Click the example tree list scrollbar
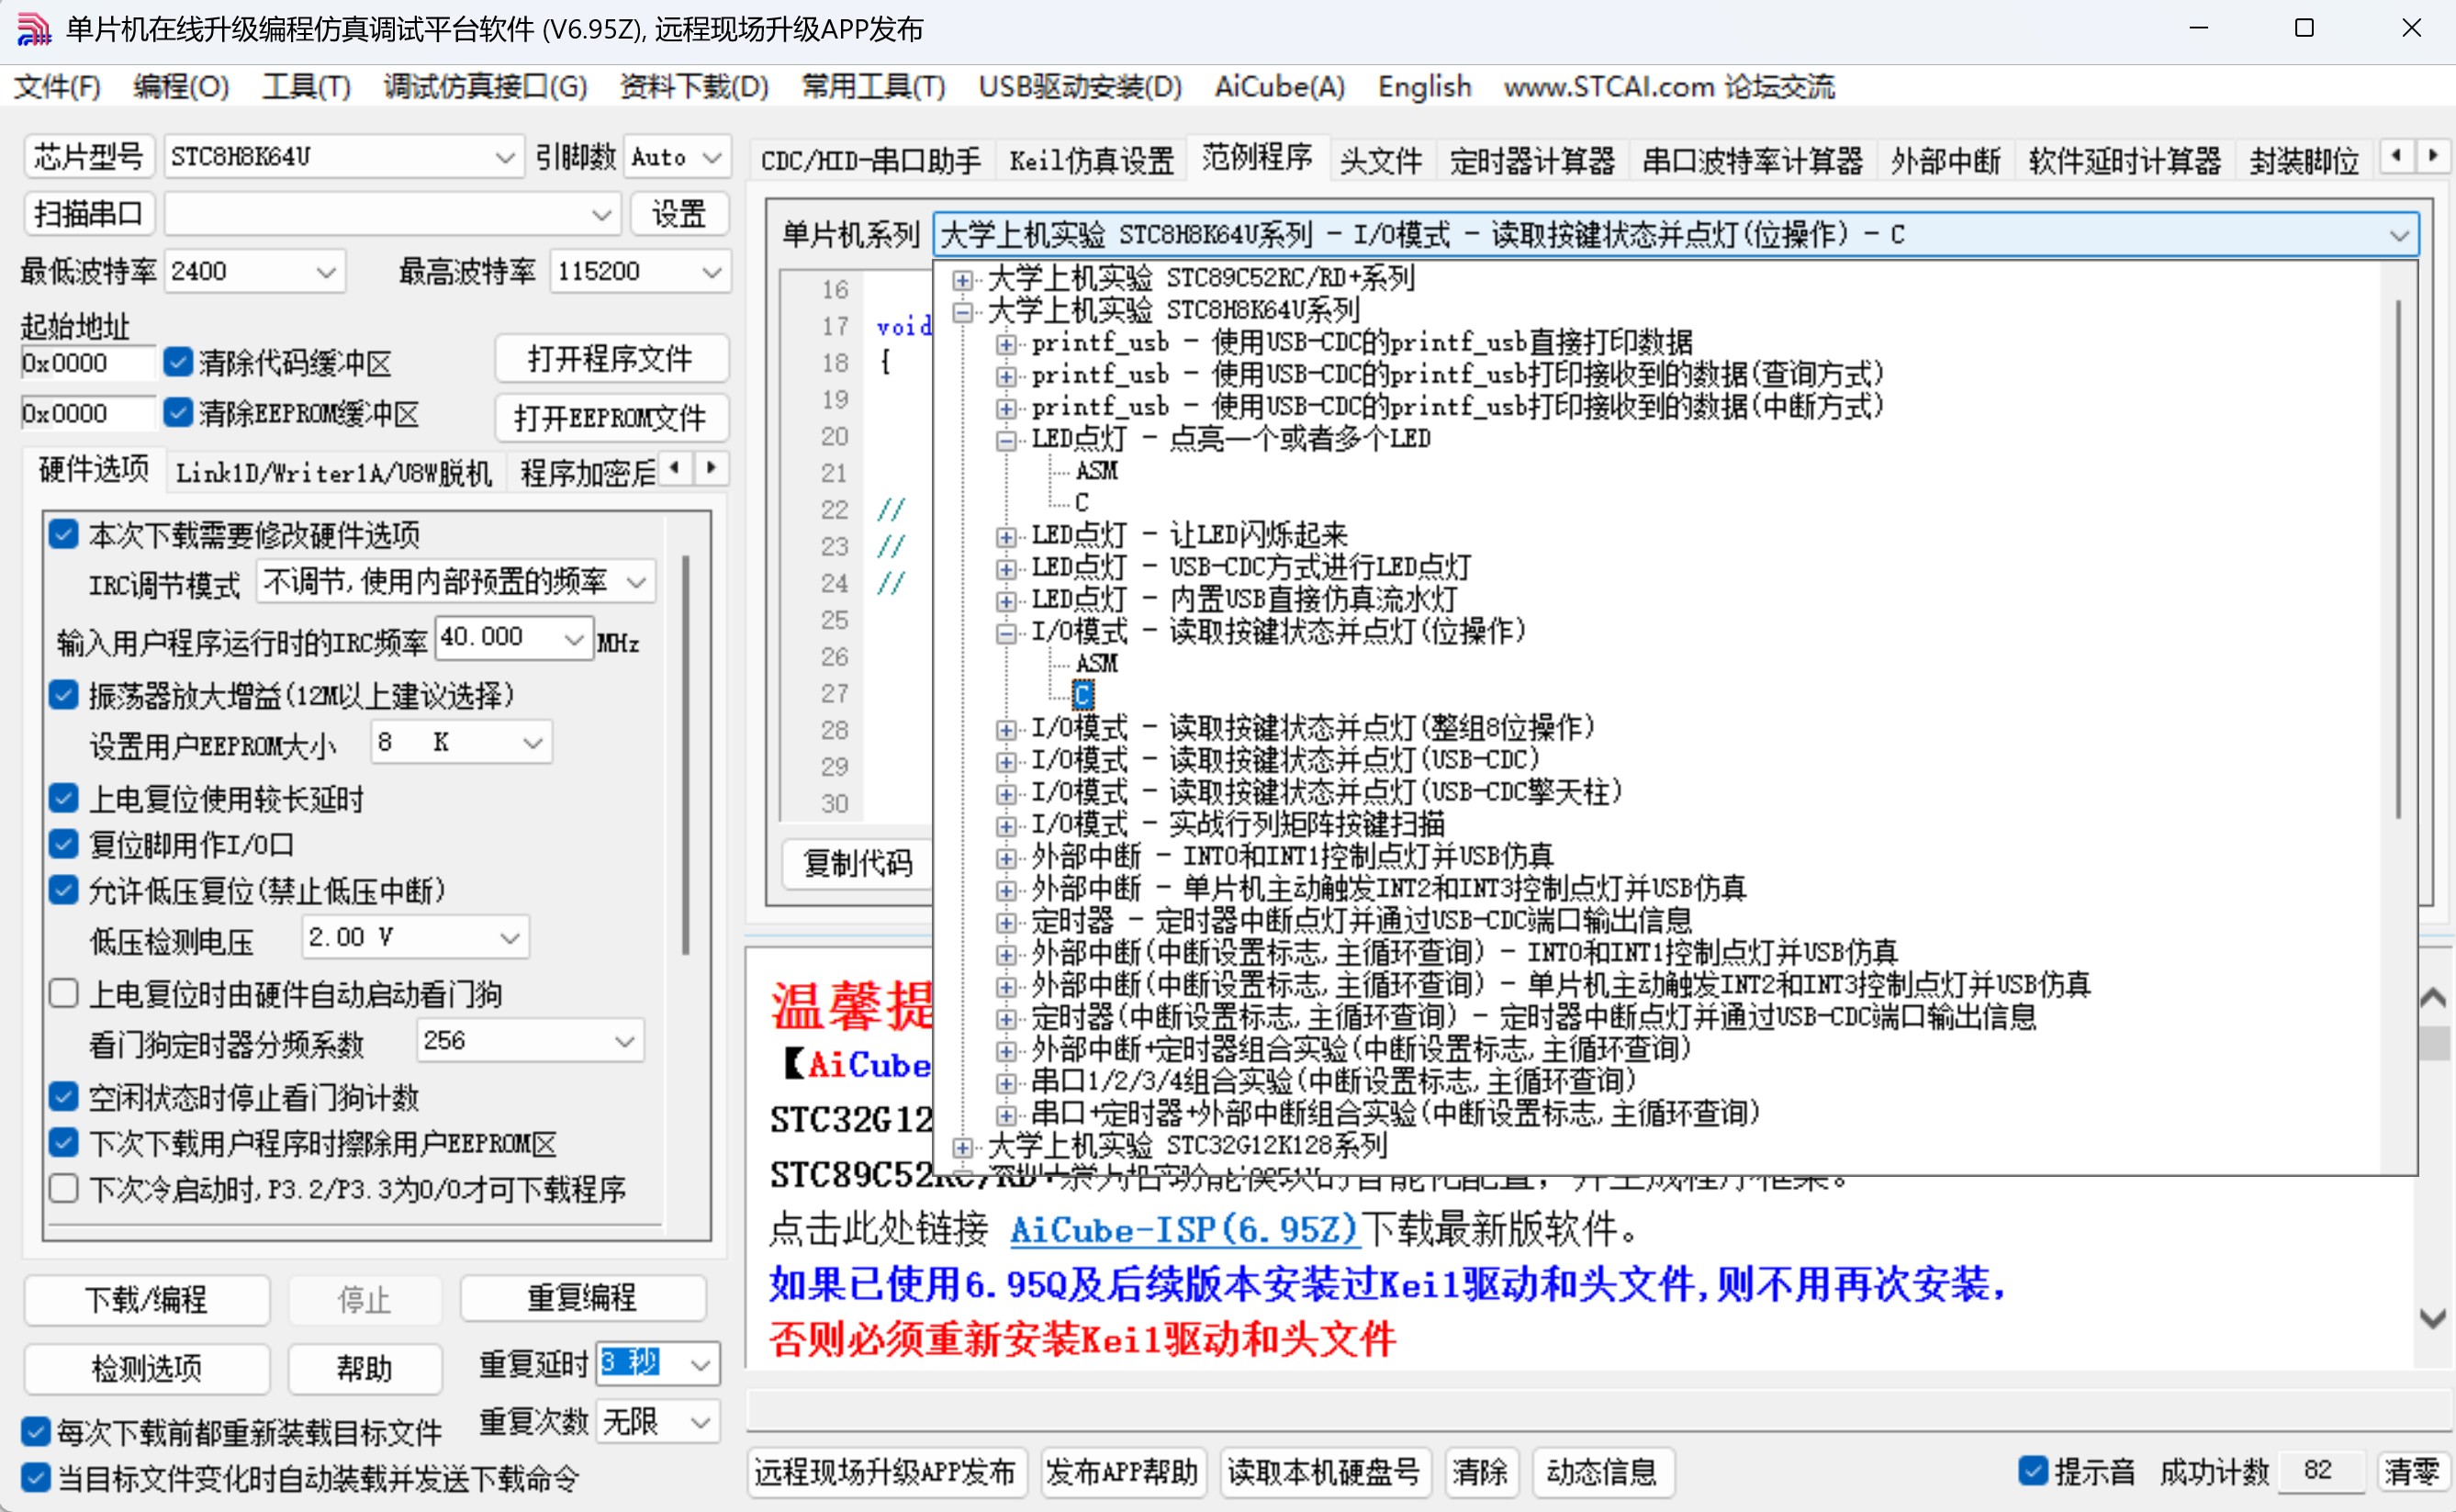The image size is (2456, 1512). 2398,560
